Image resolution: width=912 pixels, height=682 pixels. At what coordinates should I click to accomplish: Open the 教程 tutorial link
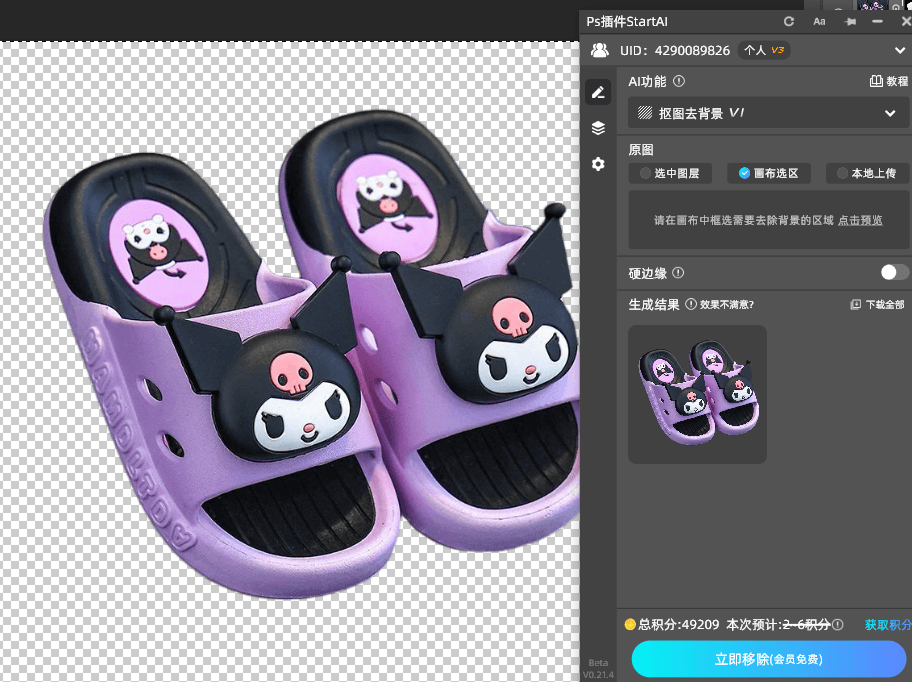[x=889, y=81]
